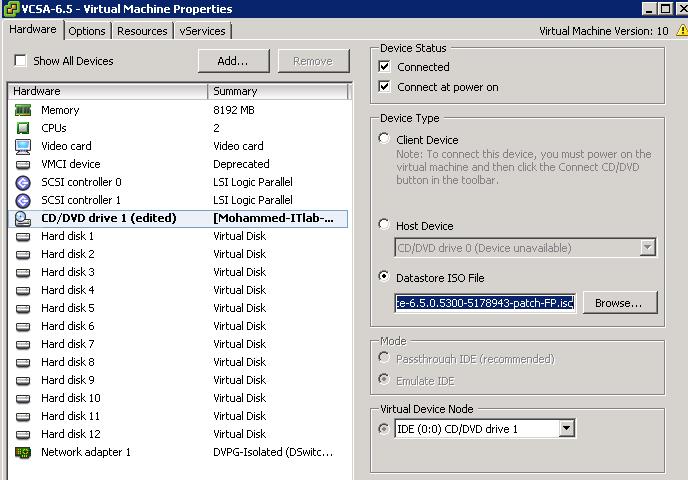Open the Resources tab

click(142, 31)
